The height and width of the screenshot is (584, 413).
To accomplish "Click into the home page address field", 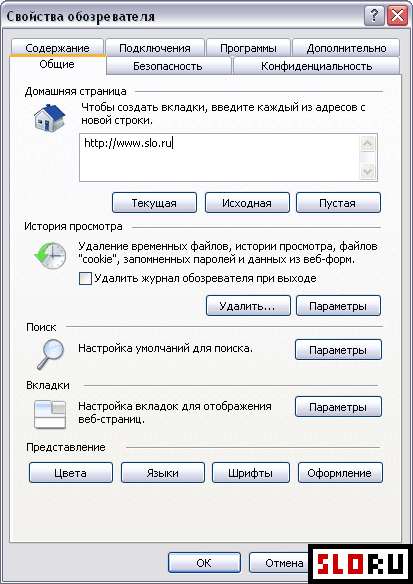I will click(220, 158).
